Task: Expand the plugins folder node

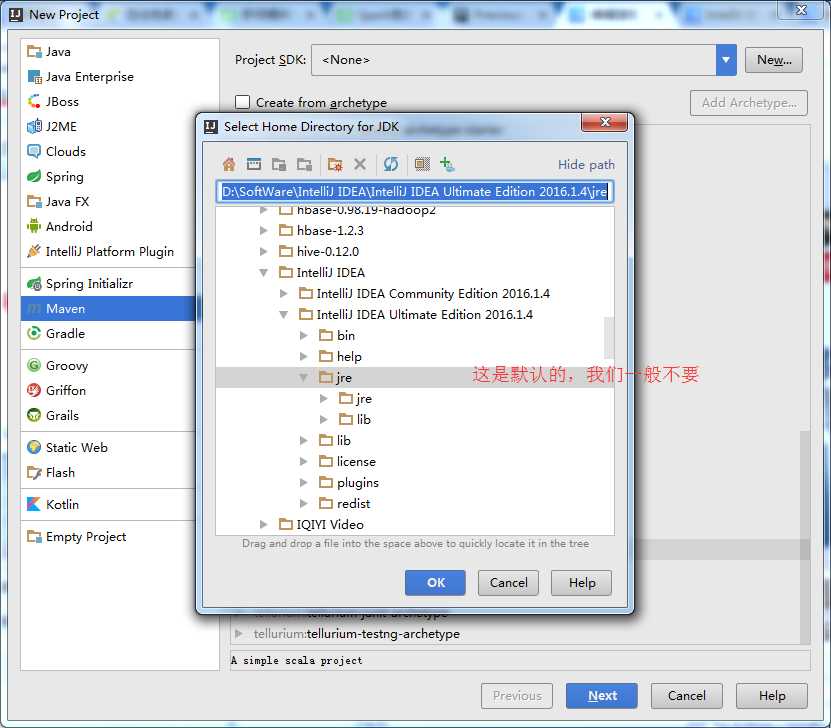Action: pos(304,483)
